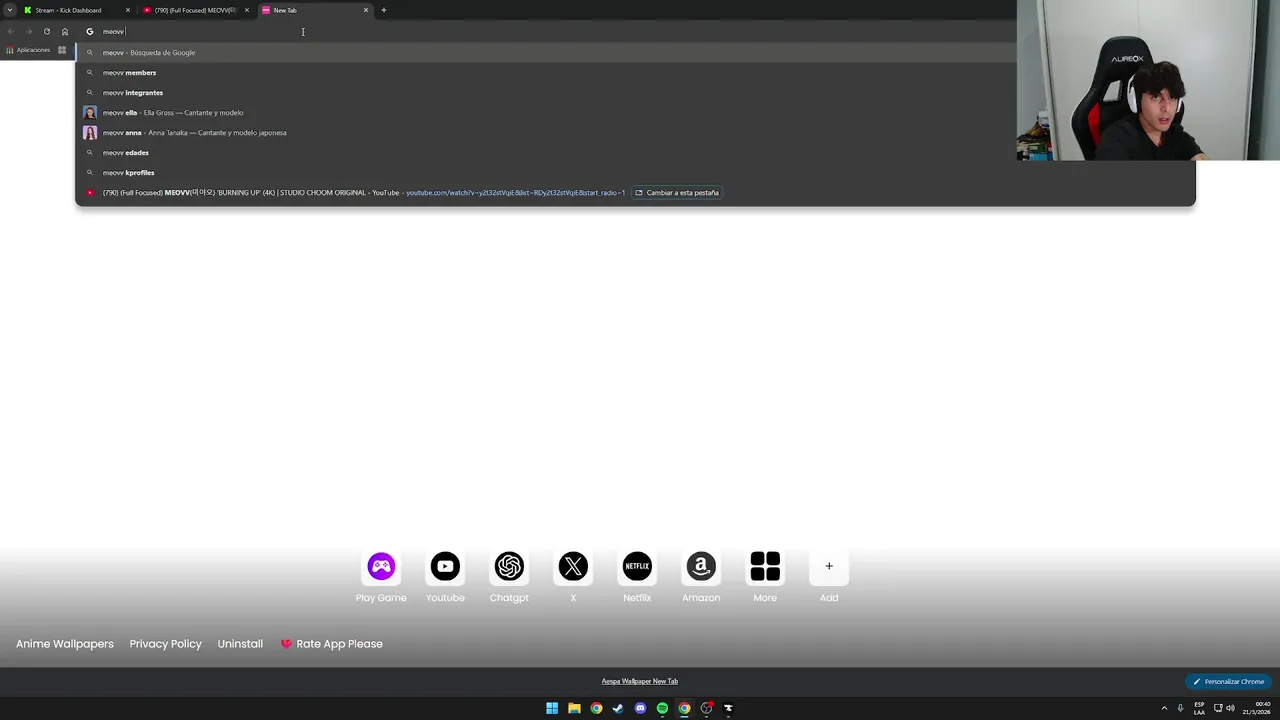The width and height of the screenshot is (1280, 720).
Task: Switch to Stream - Kick Dashboard tab
Action: pyautogui.click(x=76, y=10)
